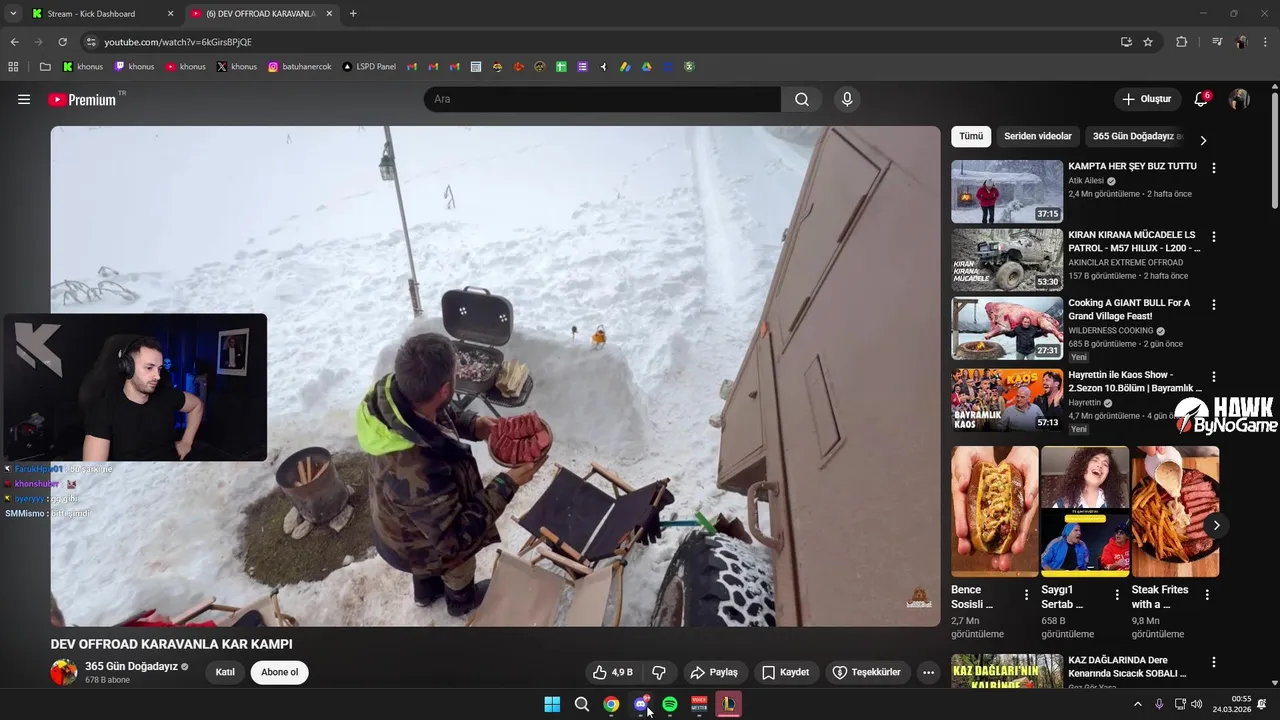The image size is (1280, 720).
Task: Share the video via Paylaş
Action: point(714,672)
